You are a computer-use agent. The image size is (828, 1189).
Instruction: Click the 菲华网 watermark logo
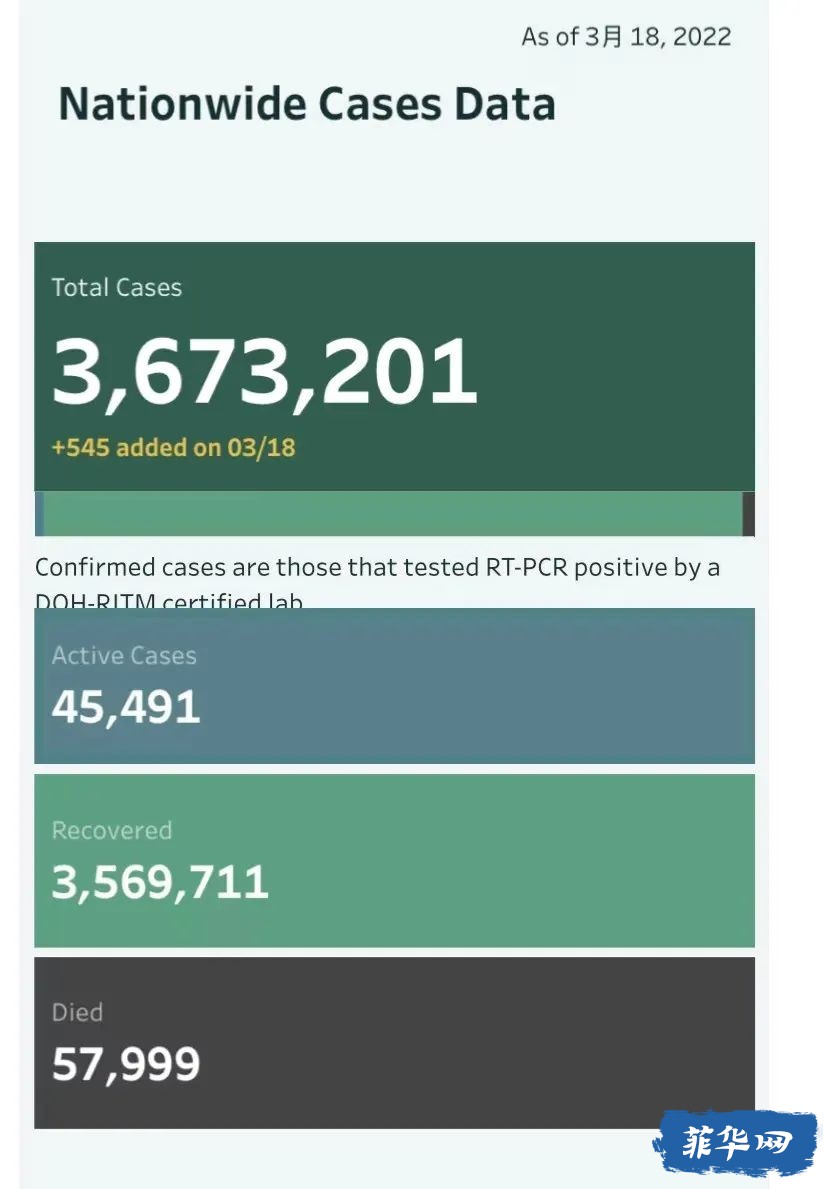(736, 1143)
